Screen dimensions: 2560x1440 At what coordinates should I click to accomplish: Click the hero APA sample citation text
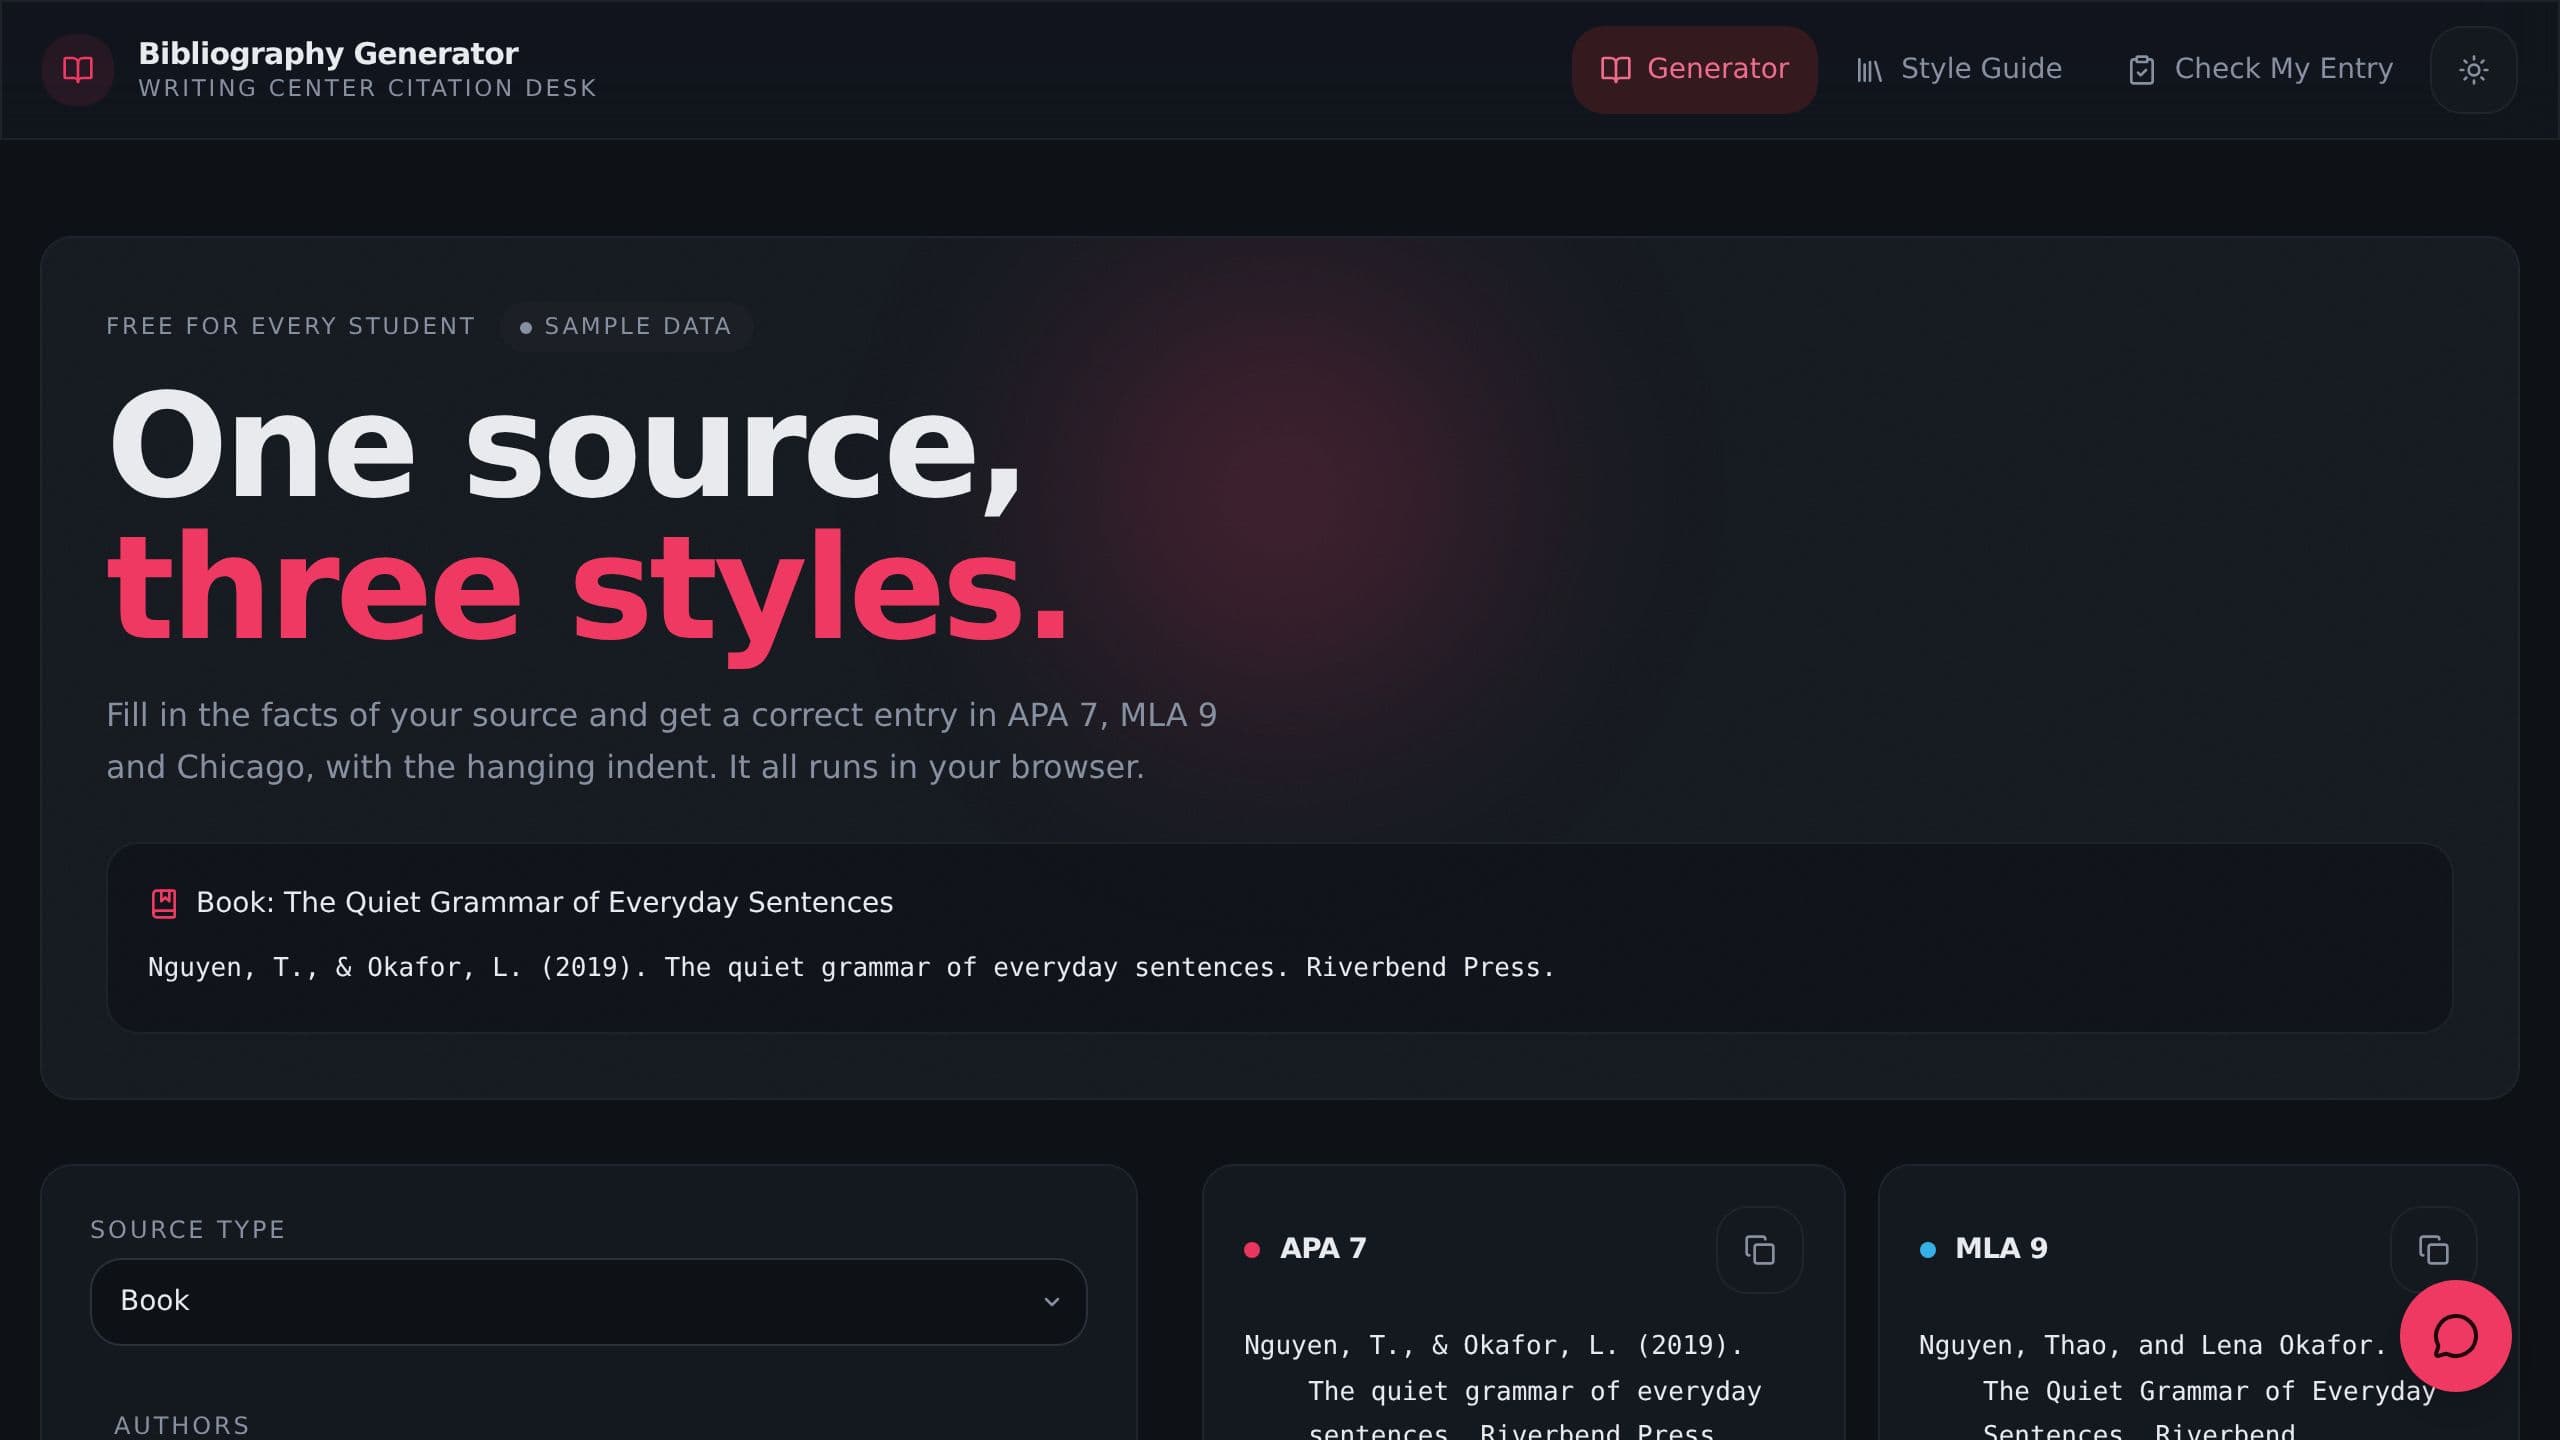[x=851, y=967]
